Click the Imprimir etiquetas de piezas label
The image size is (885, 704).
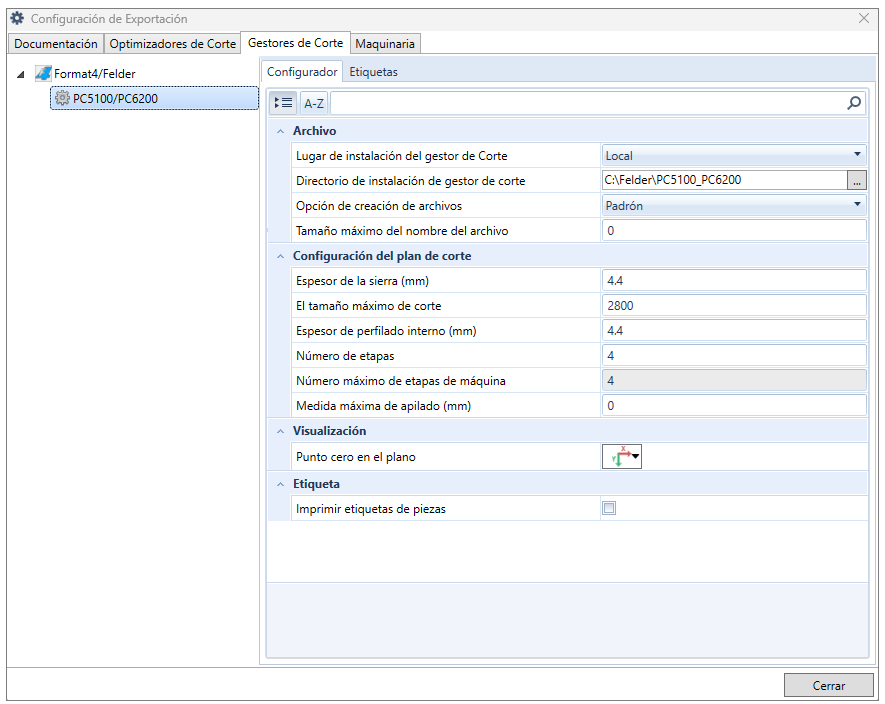370,509
